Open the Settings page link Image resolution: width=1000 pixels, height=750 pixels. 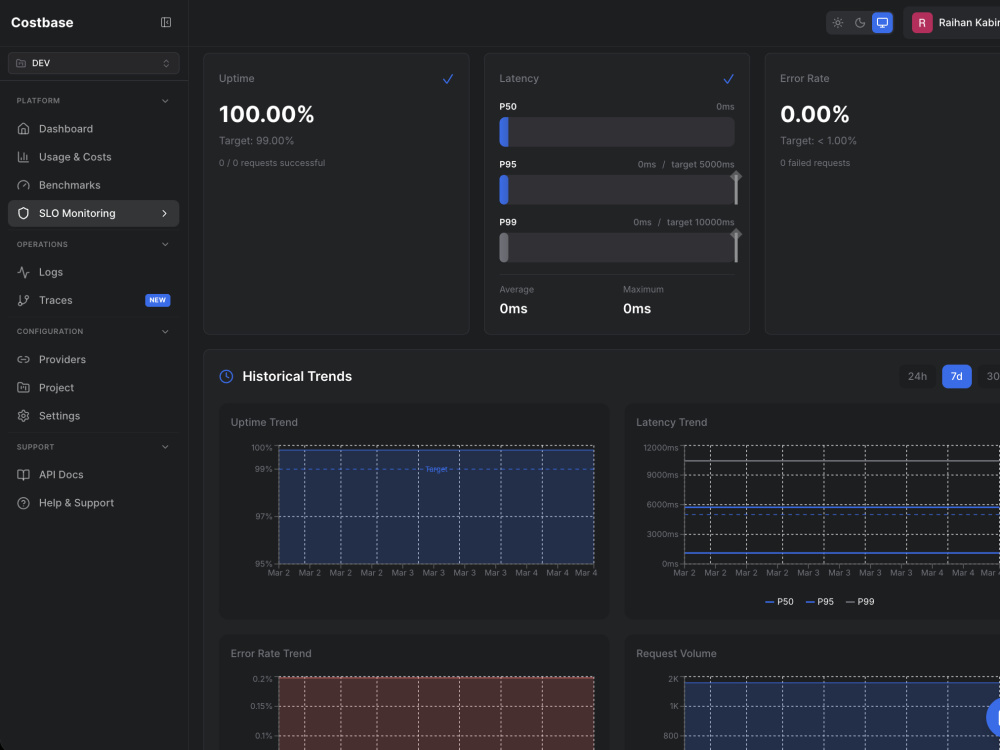[x=93, y=416]
